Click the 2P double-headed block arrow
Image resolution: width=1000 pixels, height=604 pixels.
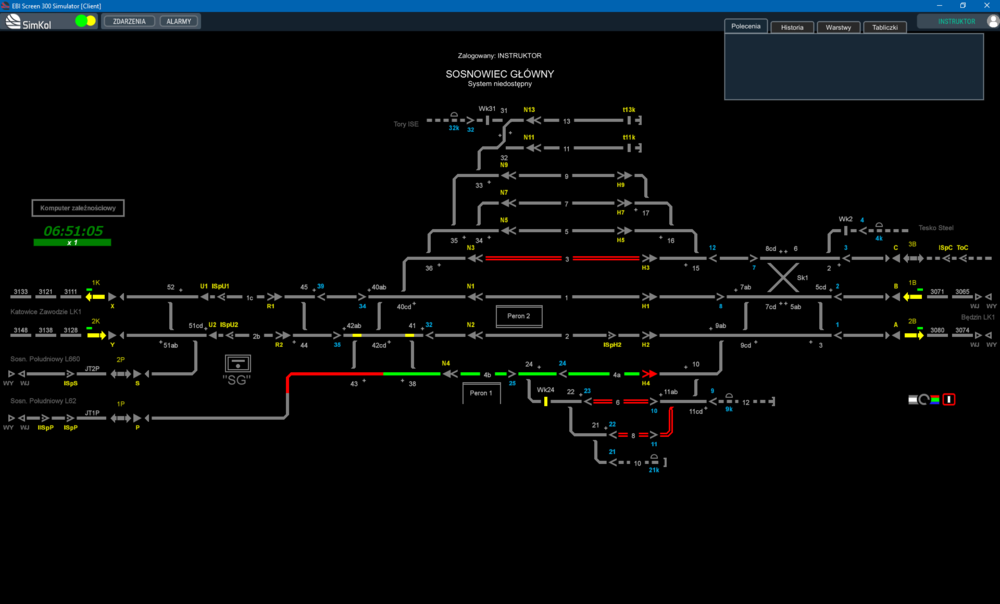[x=121, y=374]
